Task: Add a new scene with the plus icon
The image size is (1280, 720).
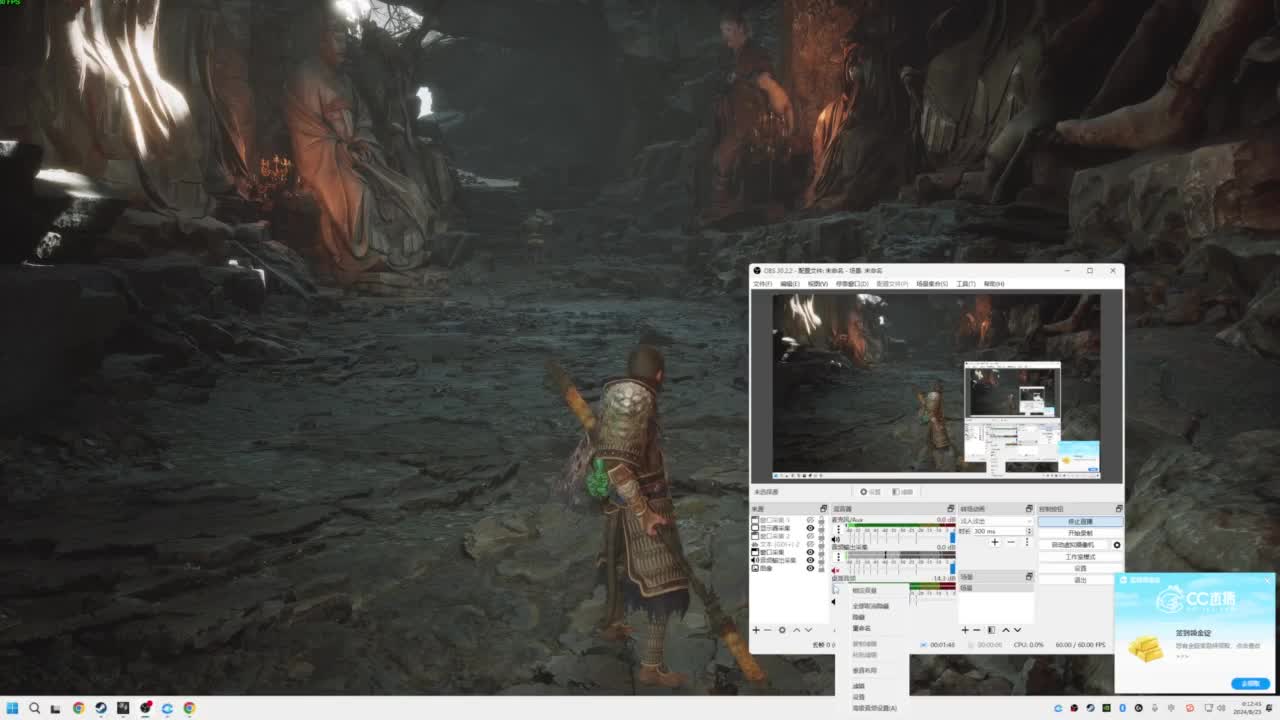Action: 965,630
